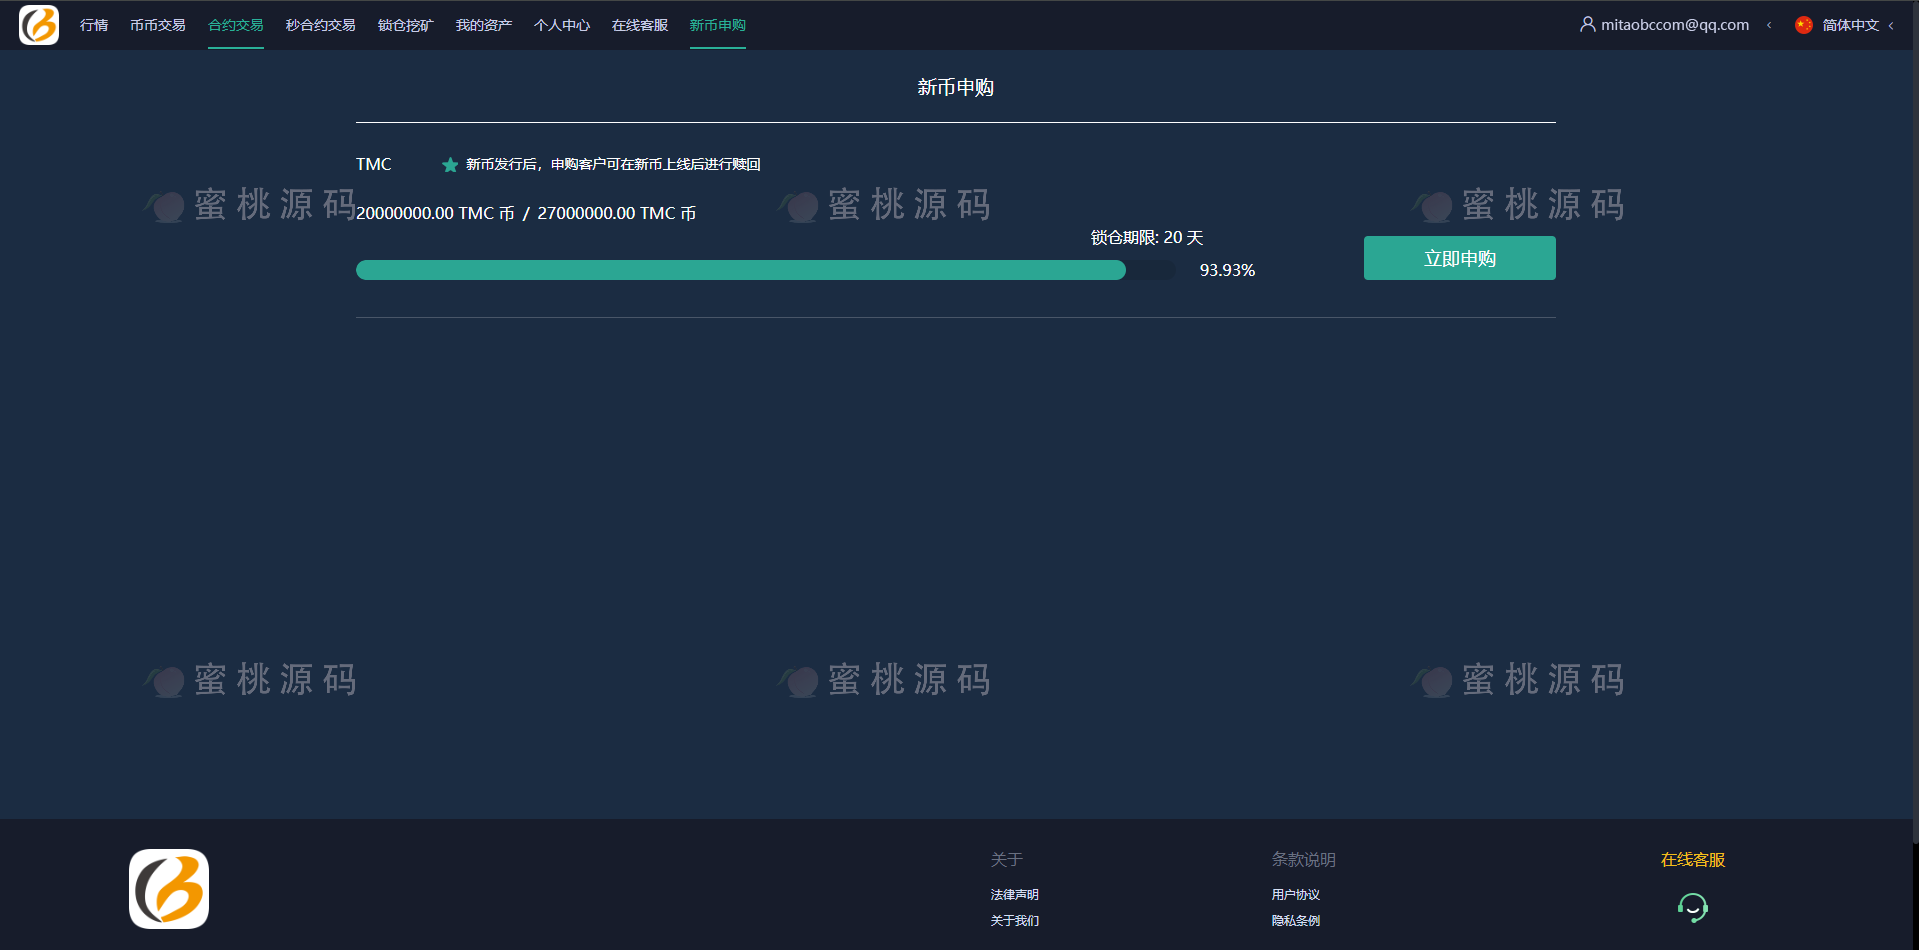Click the orange B logo in navbar
The image size is (1919, 950).
pyautogui.click(x=39, y=25)
